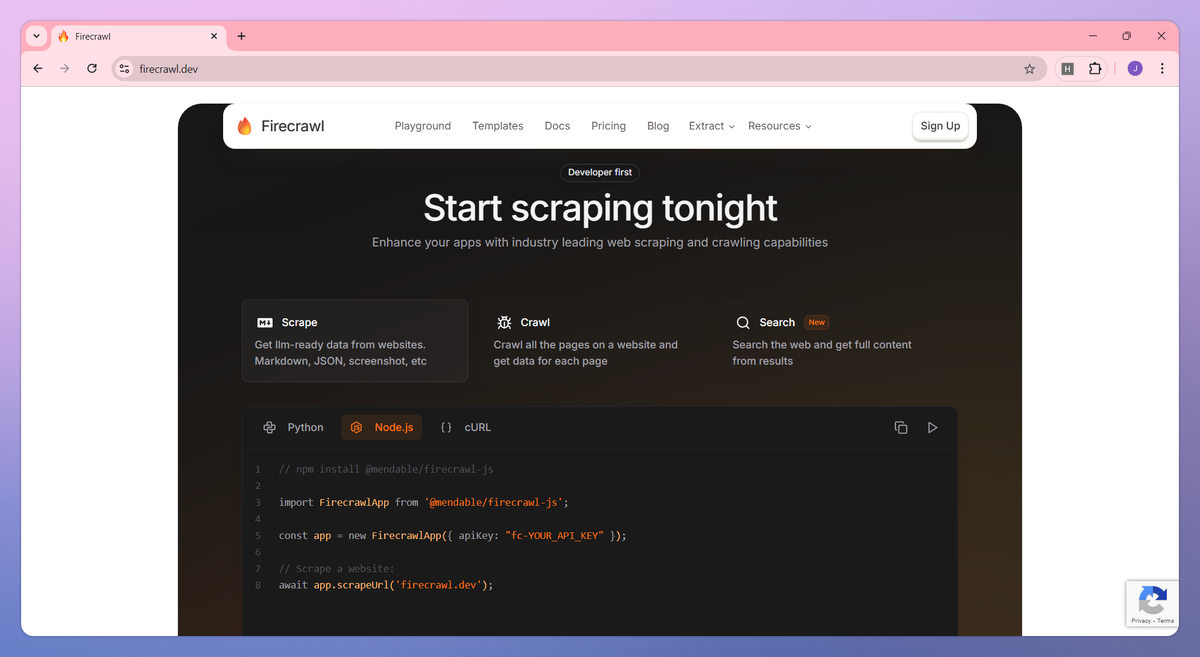Image resolution: width=1200 pixels, height=657 pixels.
Task: Run the snippet using the play icon
Action: coord(932,427)
